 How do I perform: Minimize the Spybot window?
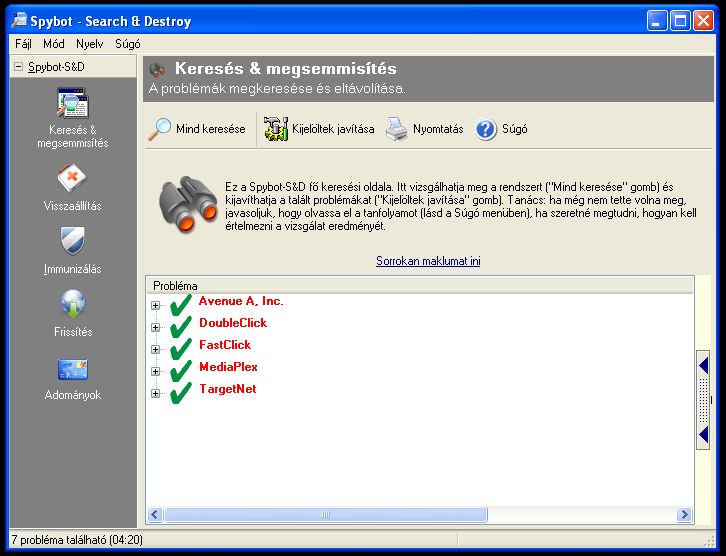[657, 21]
